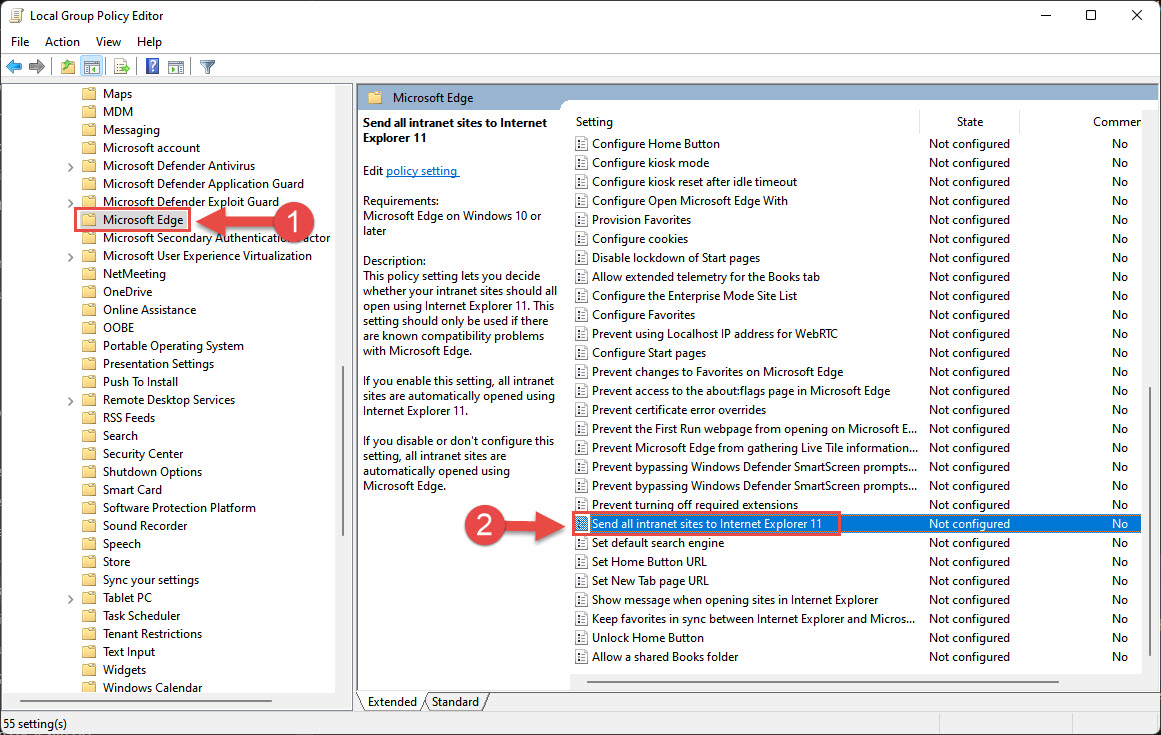Select Set default search engine policy
This screenshot has height=735, width=1161.
[658, 543]
